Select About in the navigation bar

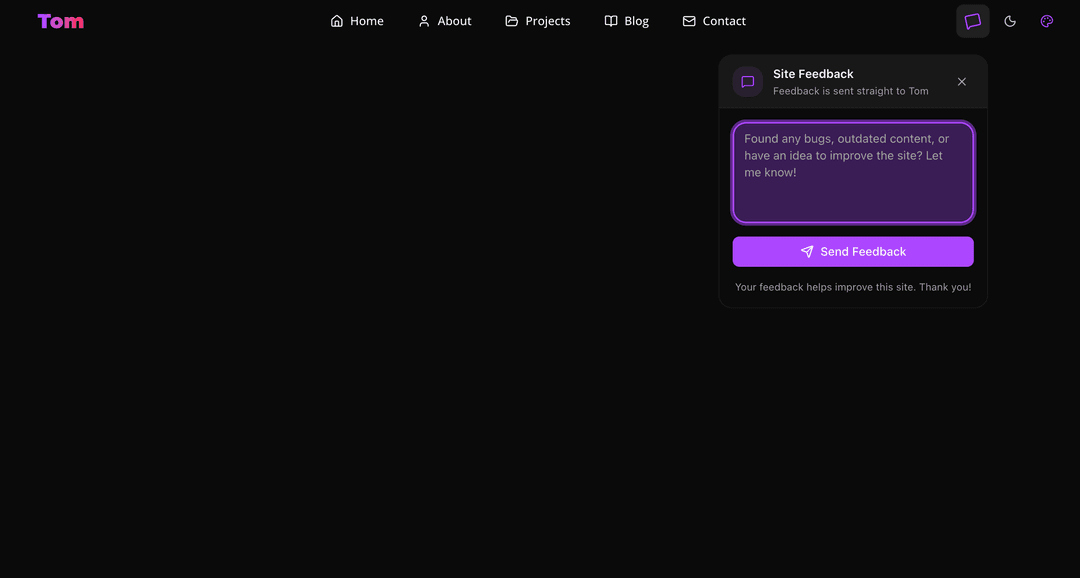click(x=452, y=20)
